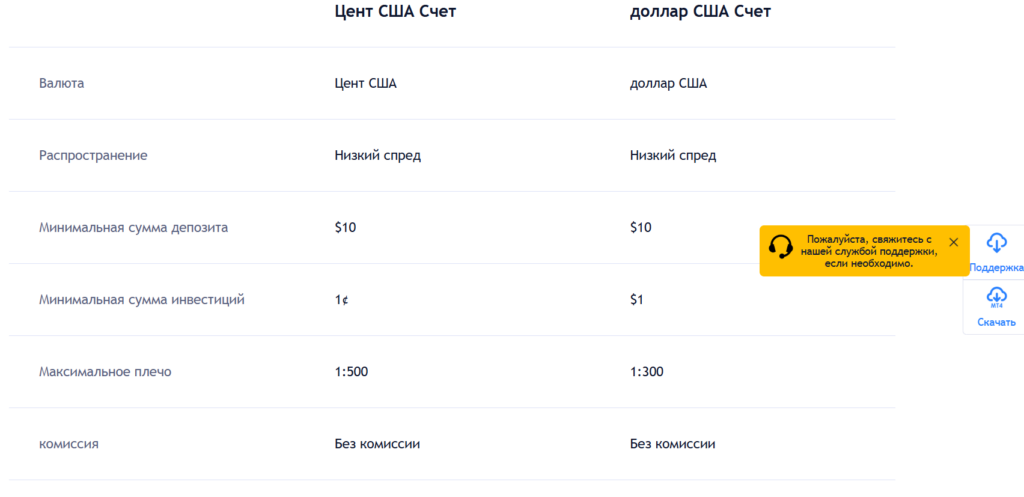Screen dimensions: 1024x497
Task: Click the cloud icon above Поддержка
Action: click(996, 242)
